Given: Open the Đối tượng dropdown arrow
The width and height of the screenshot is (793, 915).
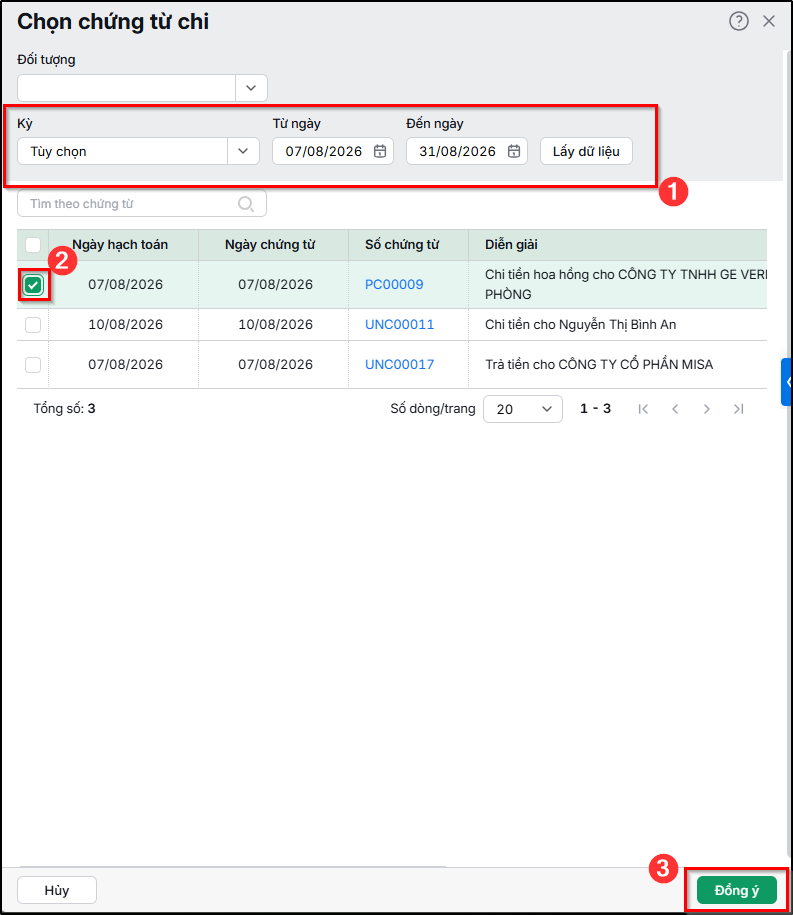Looking at the screenshot, I should 251,88.
